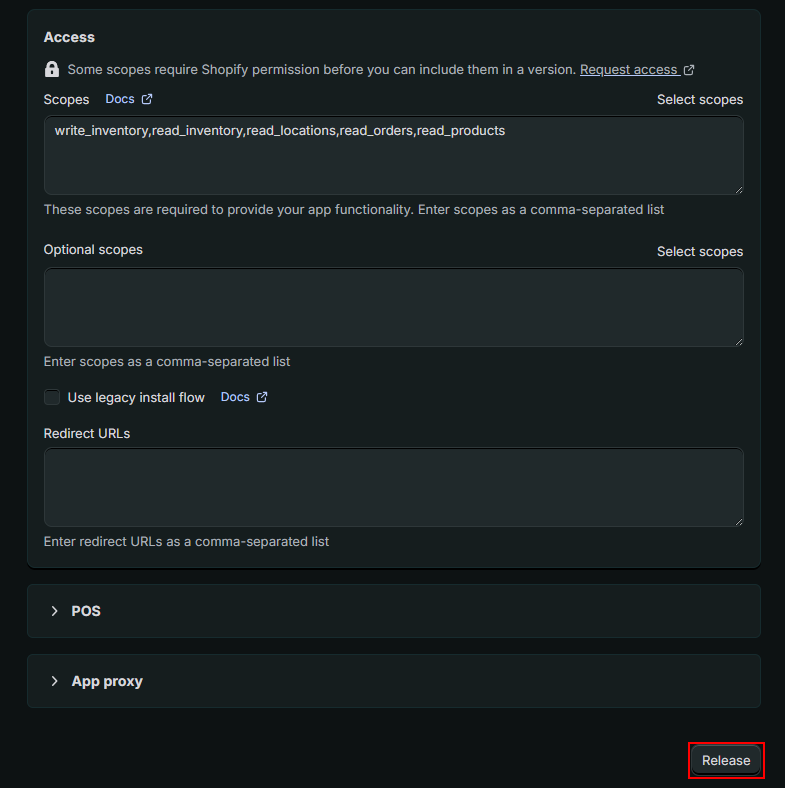
Task: Open Request access external link icon
Action: pos(689,70)
